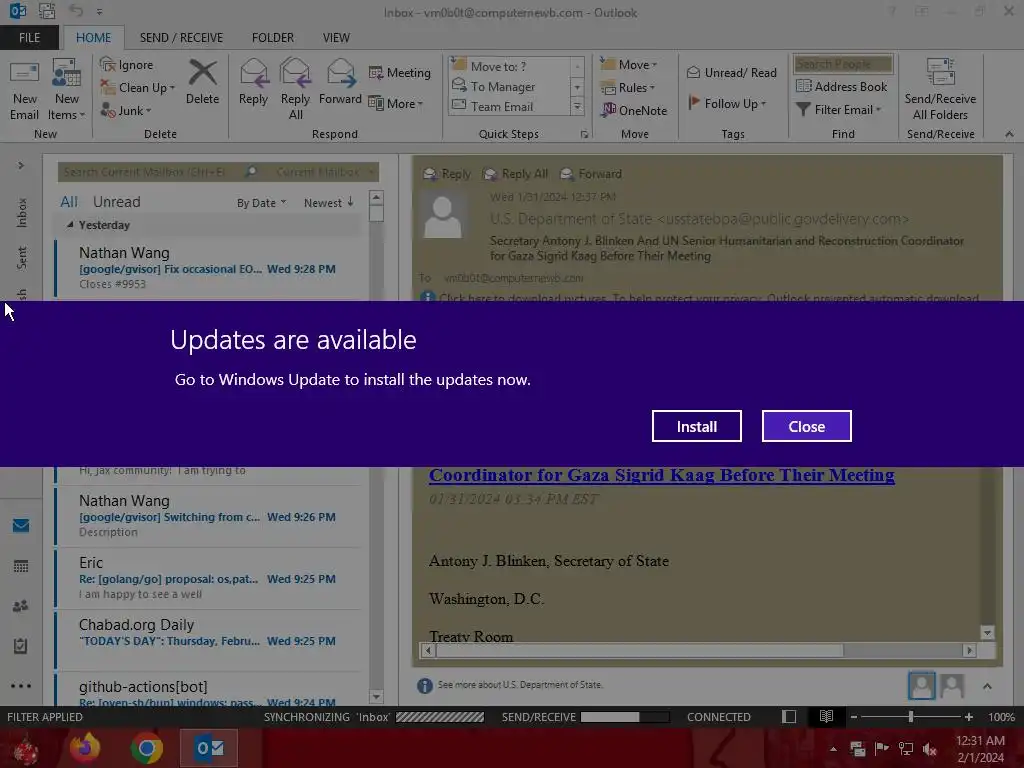Open the Address Book
This screenshot has width=1024, height=768.
tap(842, 86)
